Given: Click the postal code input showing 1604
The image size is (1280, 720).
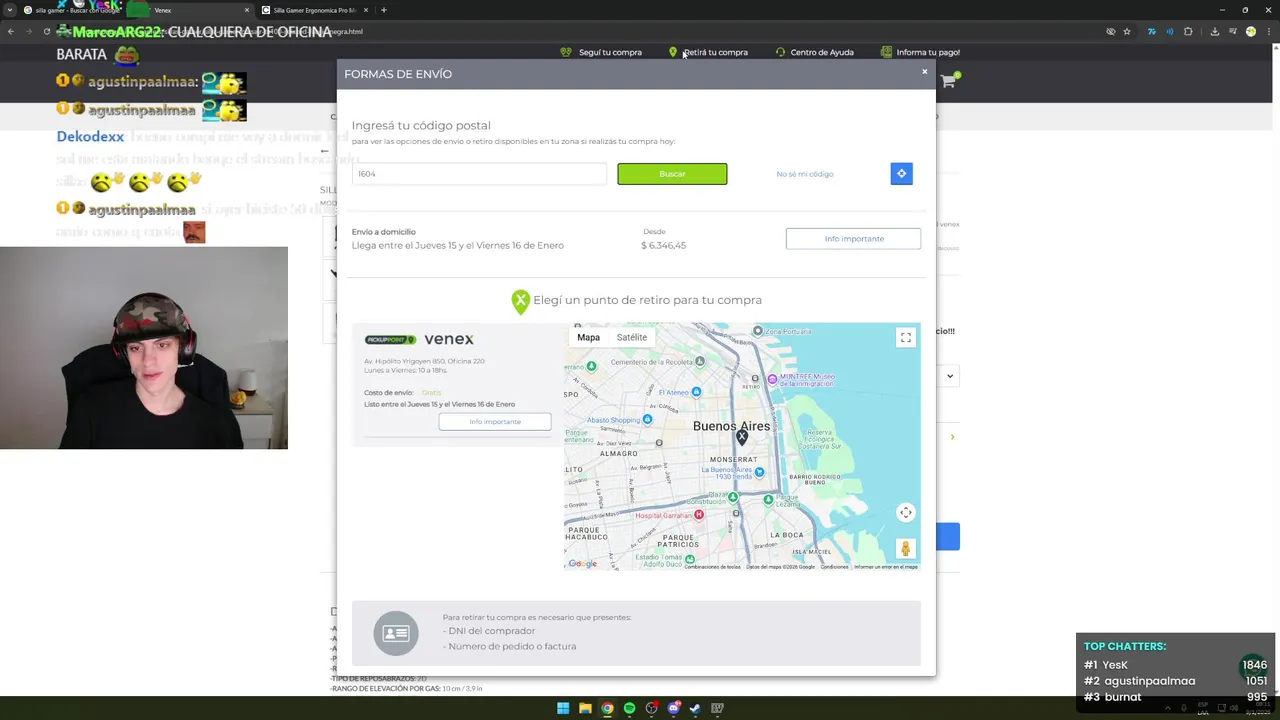Looking at the screenshot, I should tap(479, 174).
